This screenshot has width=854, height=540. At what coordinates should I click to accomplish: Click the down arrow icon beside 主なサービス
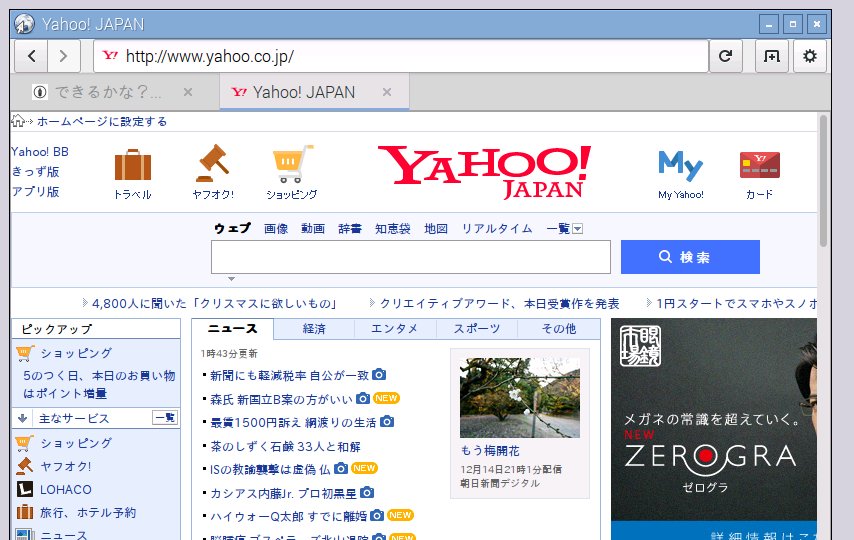pyautogui.click(x=22, y=418)
